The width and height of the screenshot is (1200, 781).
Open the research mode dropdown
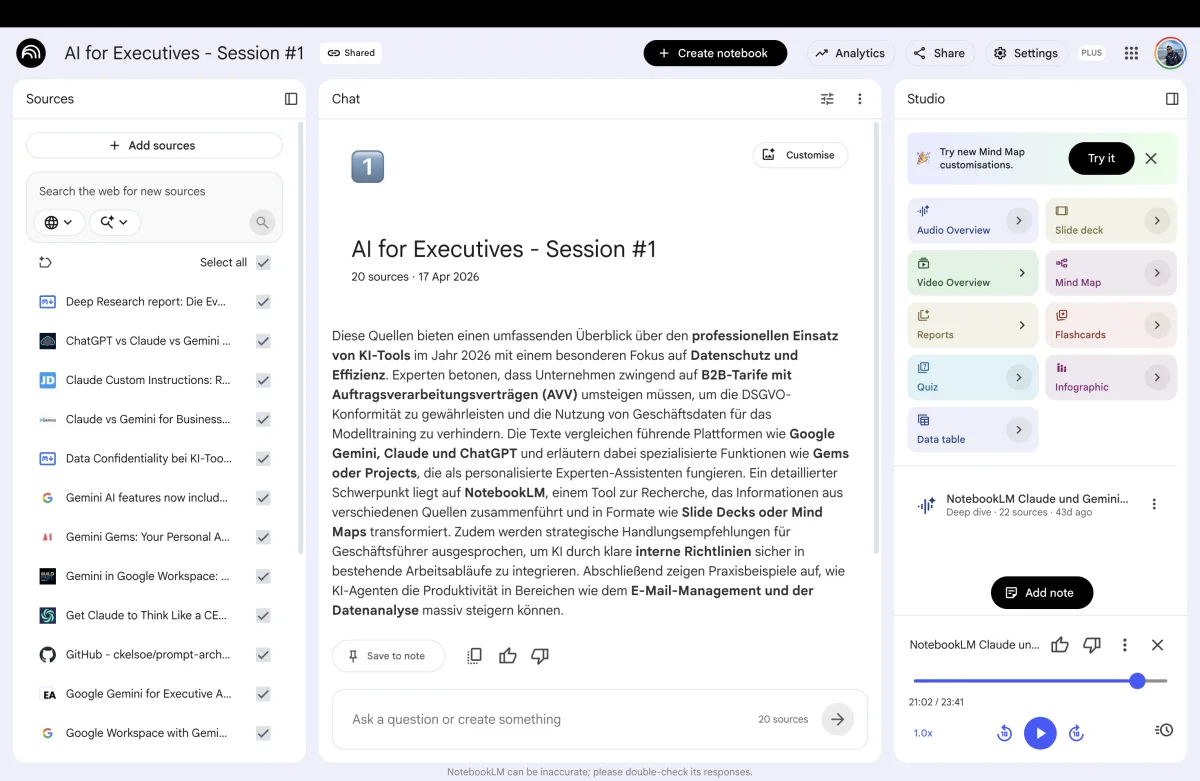114,222
